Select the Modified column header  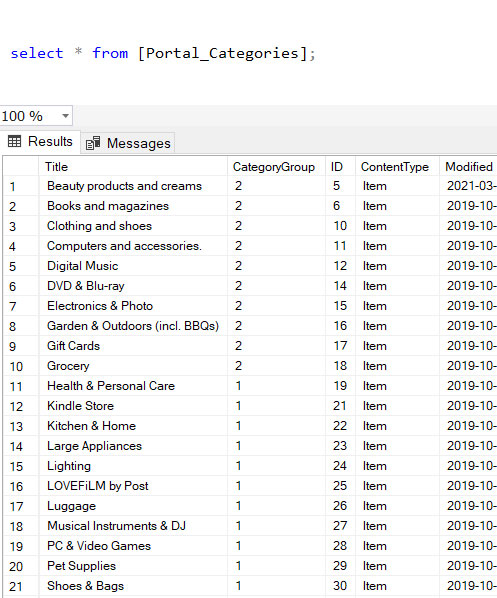(468, 167)
